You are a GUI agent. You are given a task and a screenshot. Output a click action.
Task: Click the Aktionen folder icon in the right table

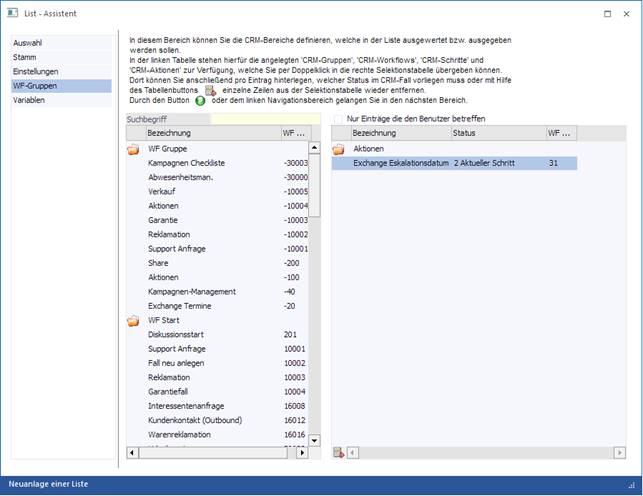338,149
